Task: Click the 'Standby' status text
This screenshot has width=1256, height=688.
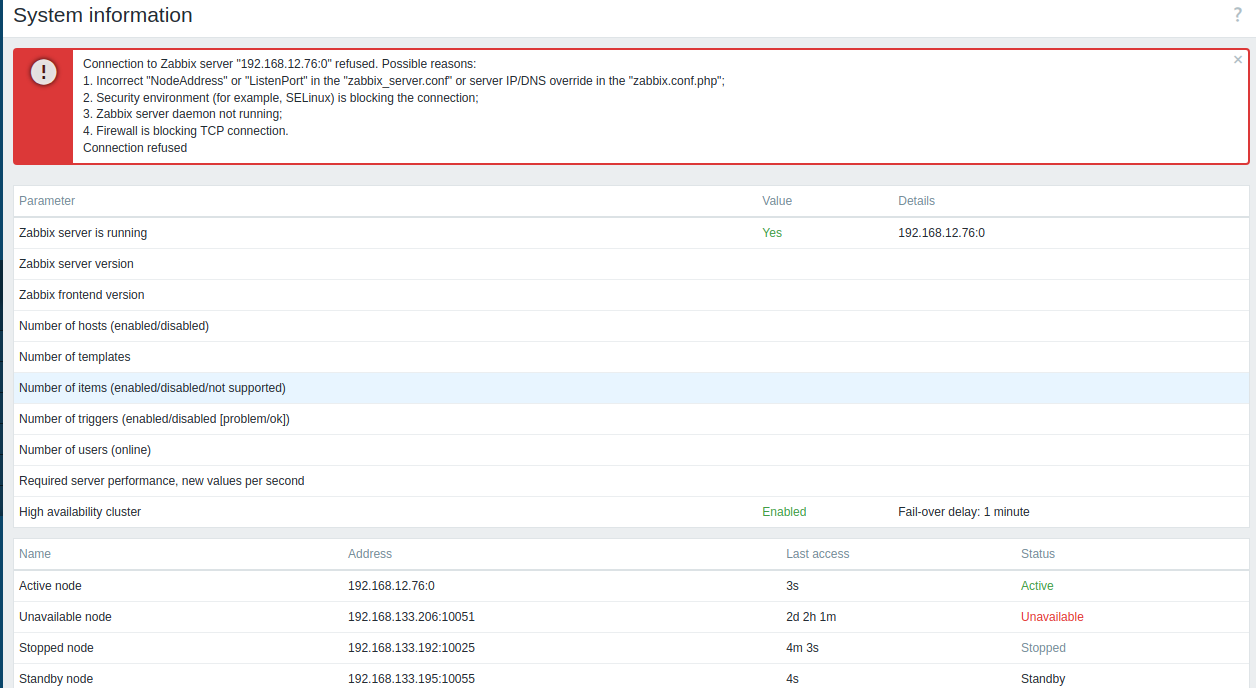Action: [x=1043, y=679]
